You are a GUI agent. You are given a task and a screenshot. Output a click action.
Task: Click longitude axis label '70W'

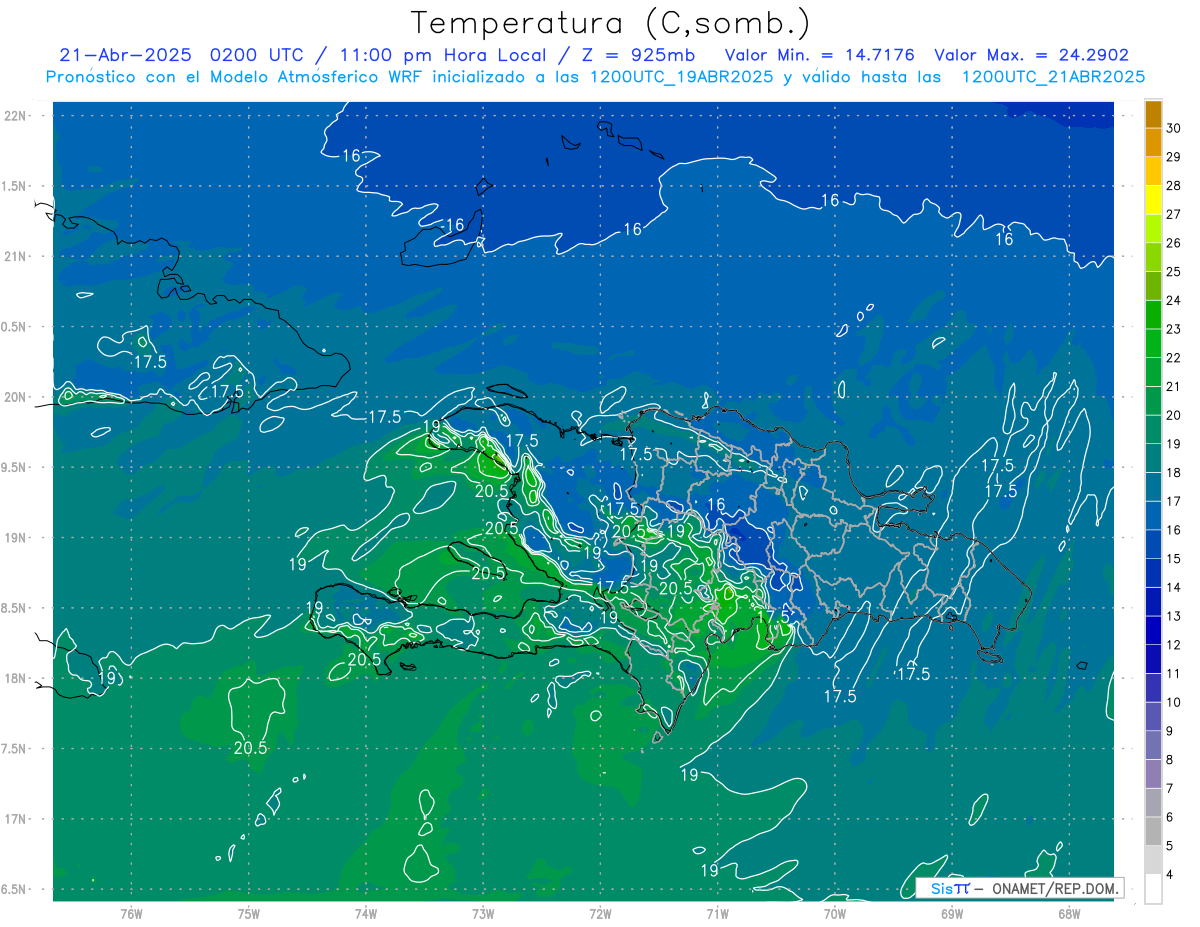(835, 913)
